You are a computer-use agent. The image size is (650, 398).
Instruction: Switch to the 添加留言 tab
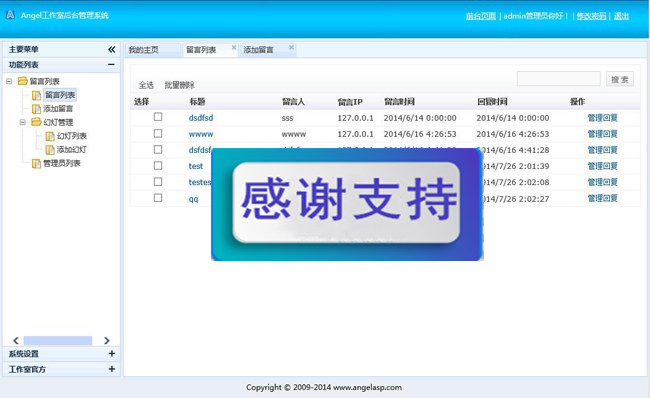coord(258,50)
